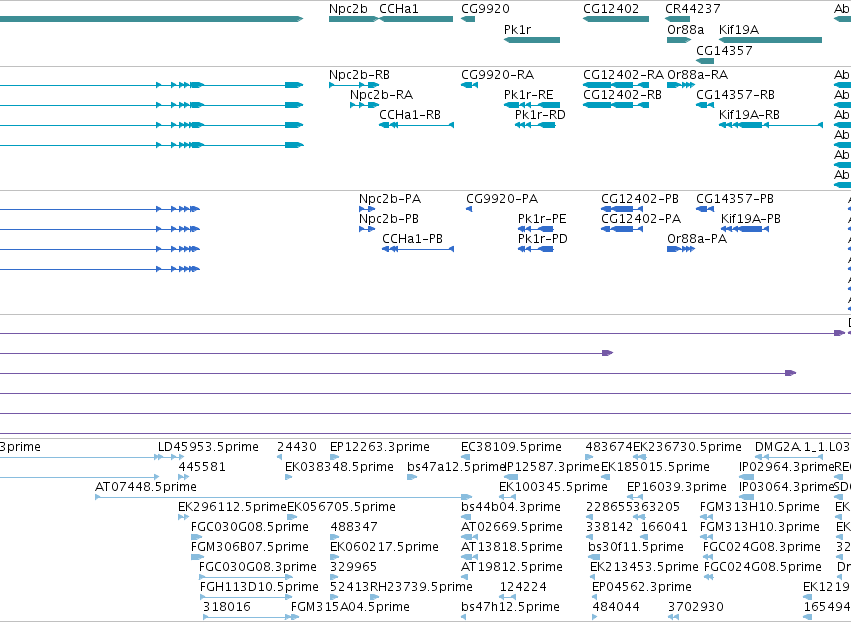Select EST AT02669.5prime
Screen dimensions: 851x622
511,528
